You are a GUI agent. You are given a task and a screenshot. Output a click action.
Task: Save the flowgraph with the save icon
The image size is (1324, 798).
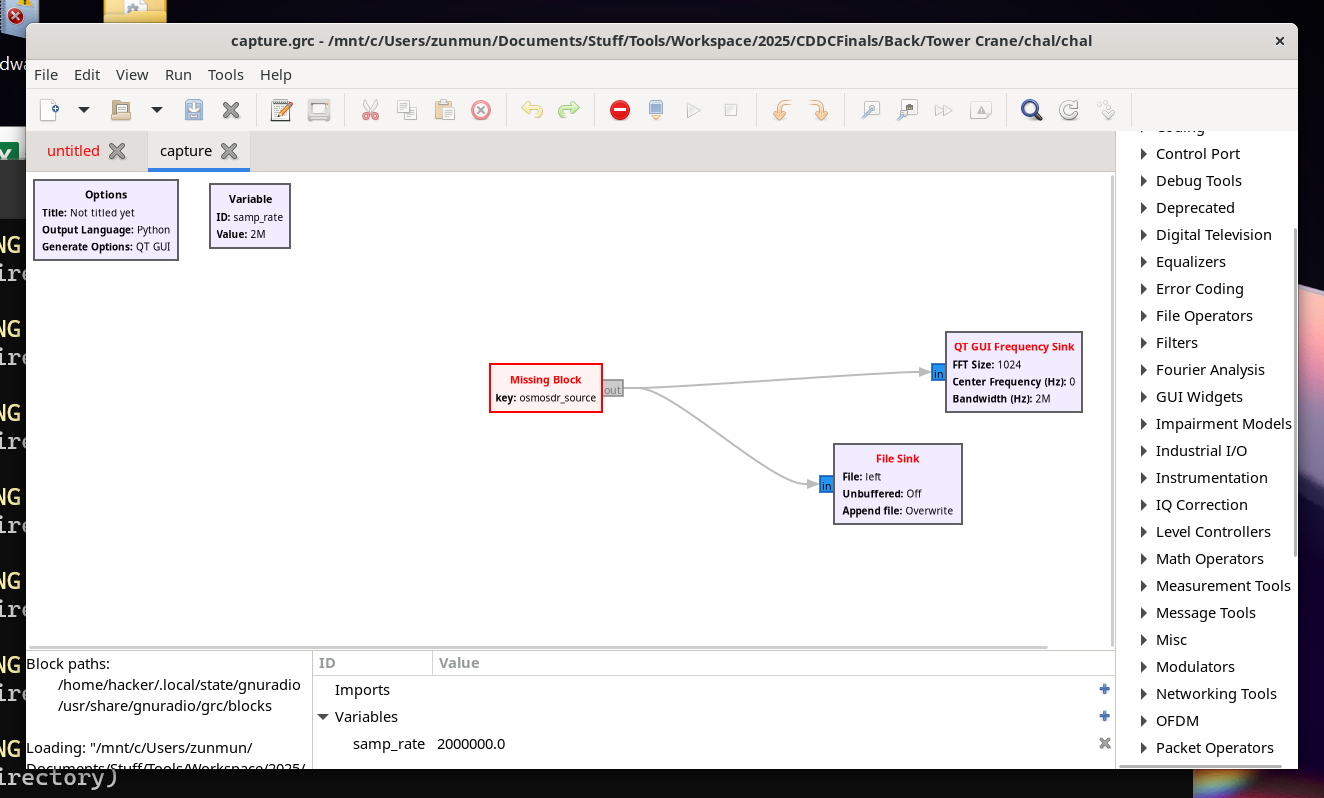[194, 110]
